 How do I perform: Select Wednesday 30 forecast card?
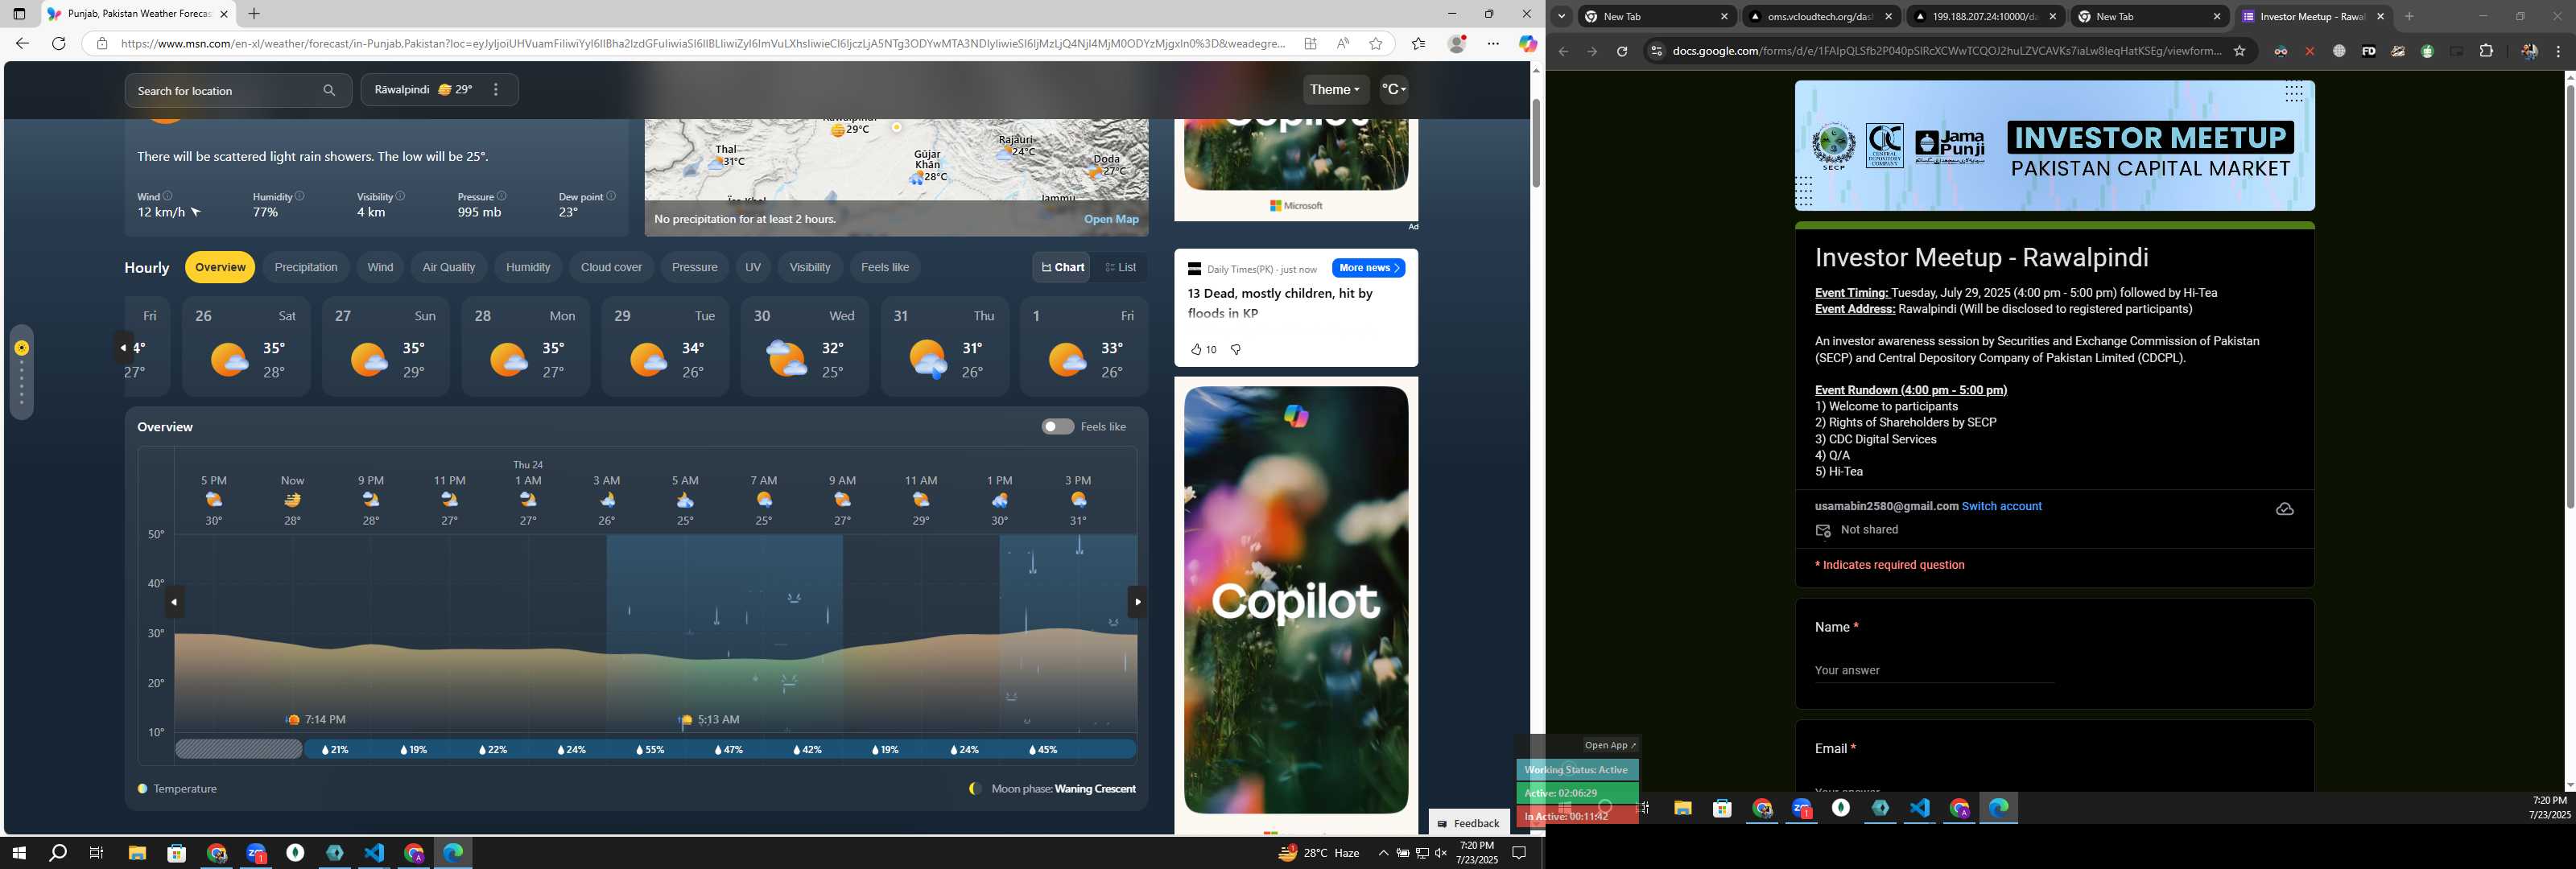[804, 347]
